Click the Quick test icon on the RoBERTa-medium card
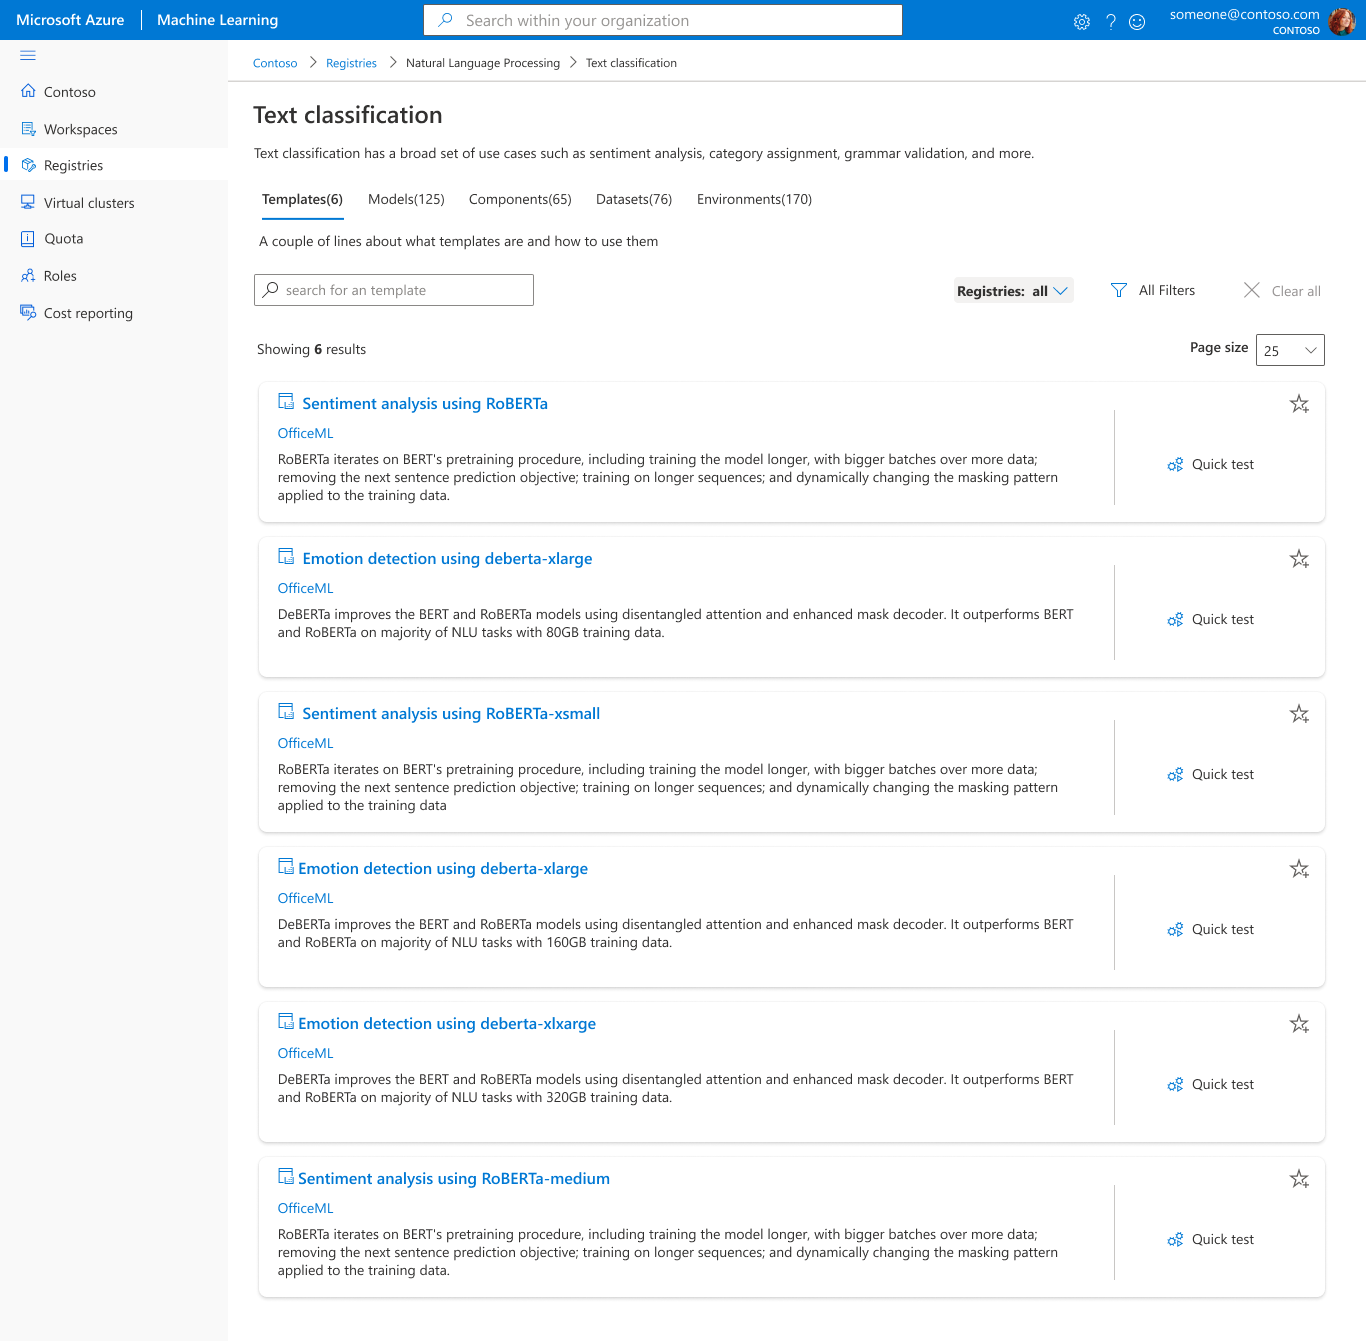 (x=1175, y=1240)
